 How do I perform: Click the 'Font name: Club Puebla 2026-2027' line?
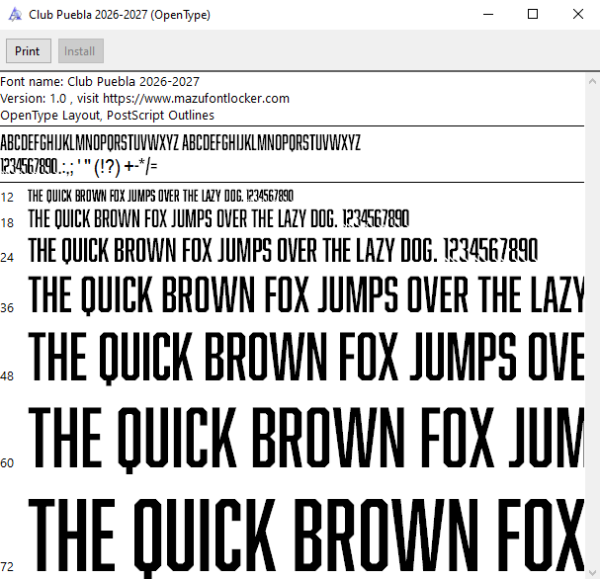[100, 82]
